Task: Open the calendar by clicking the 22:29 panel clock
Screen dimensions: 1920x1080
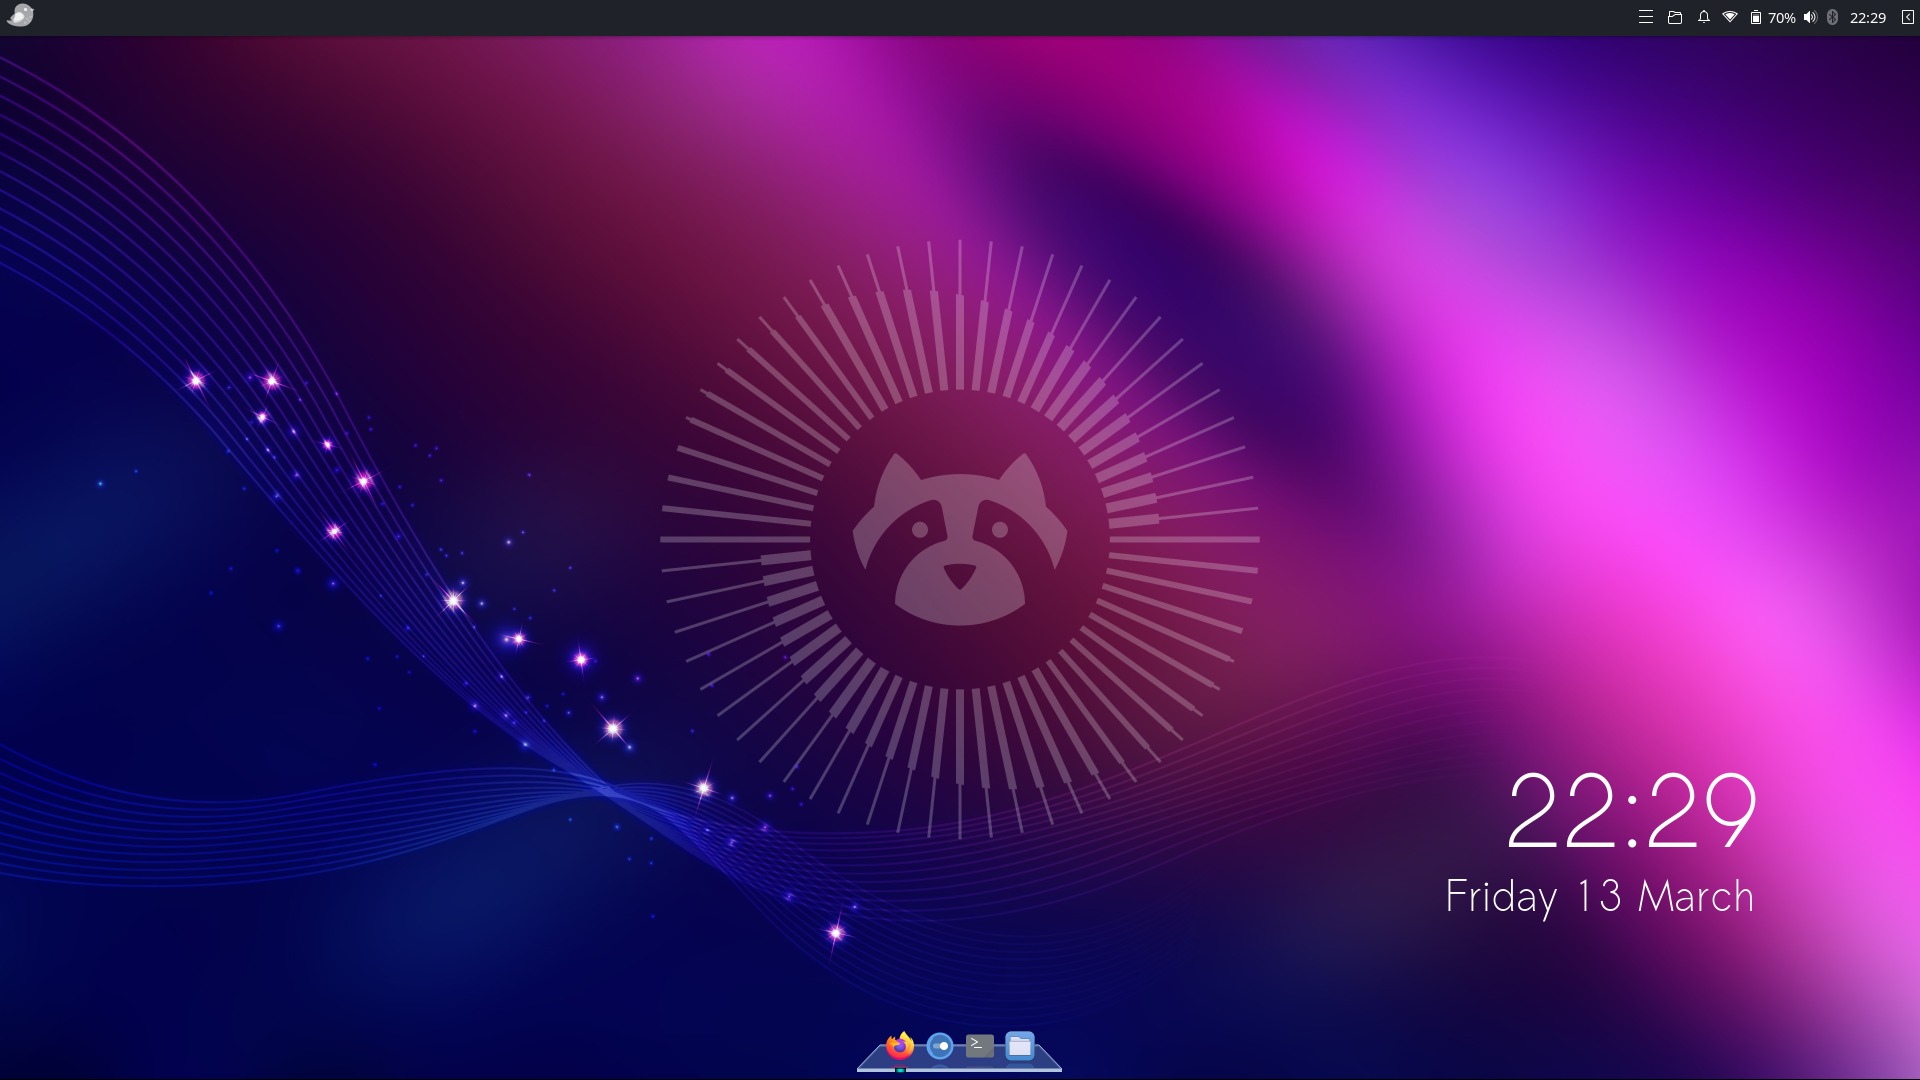Action: pos(1866,17)
